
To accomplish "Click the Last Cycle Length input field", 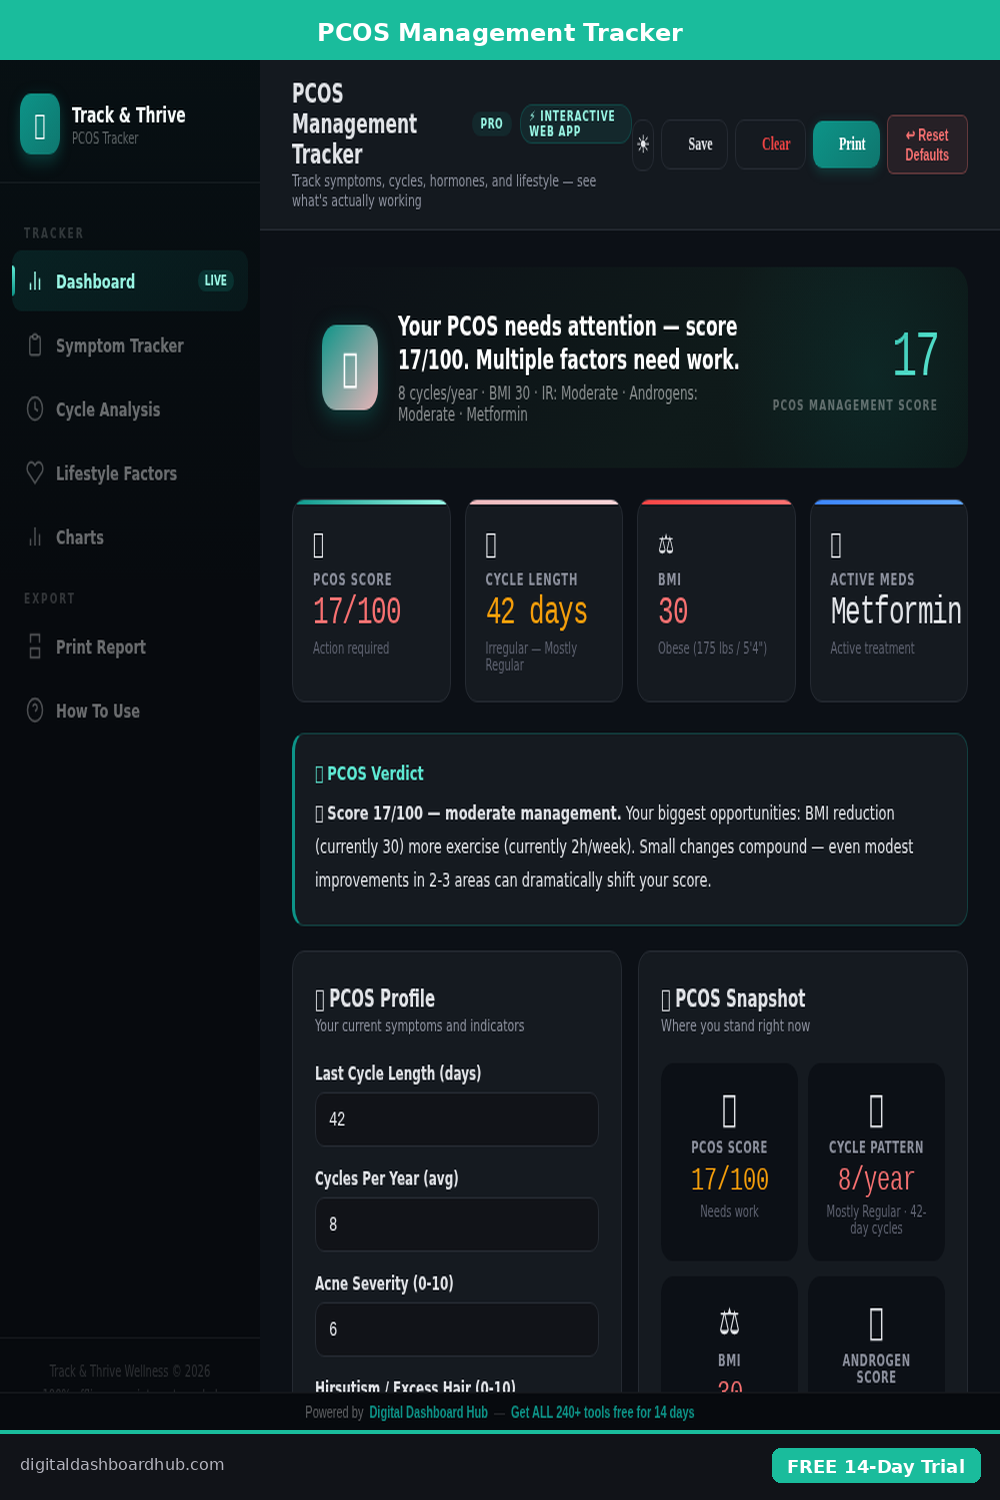I will click(456, 1119).
